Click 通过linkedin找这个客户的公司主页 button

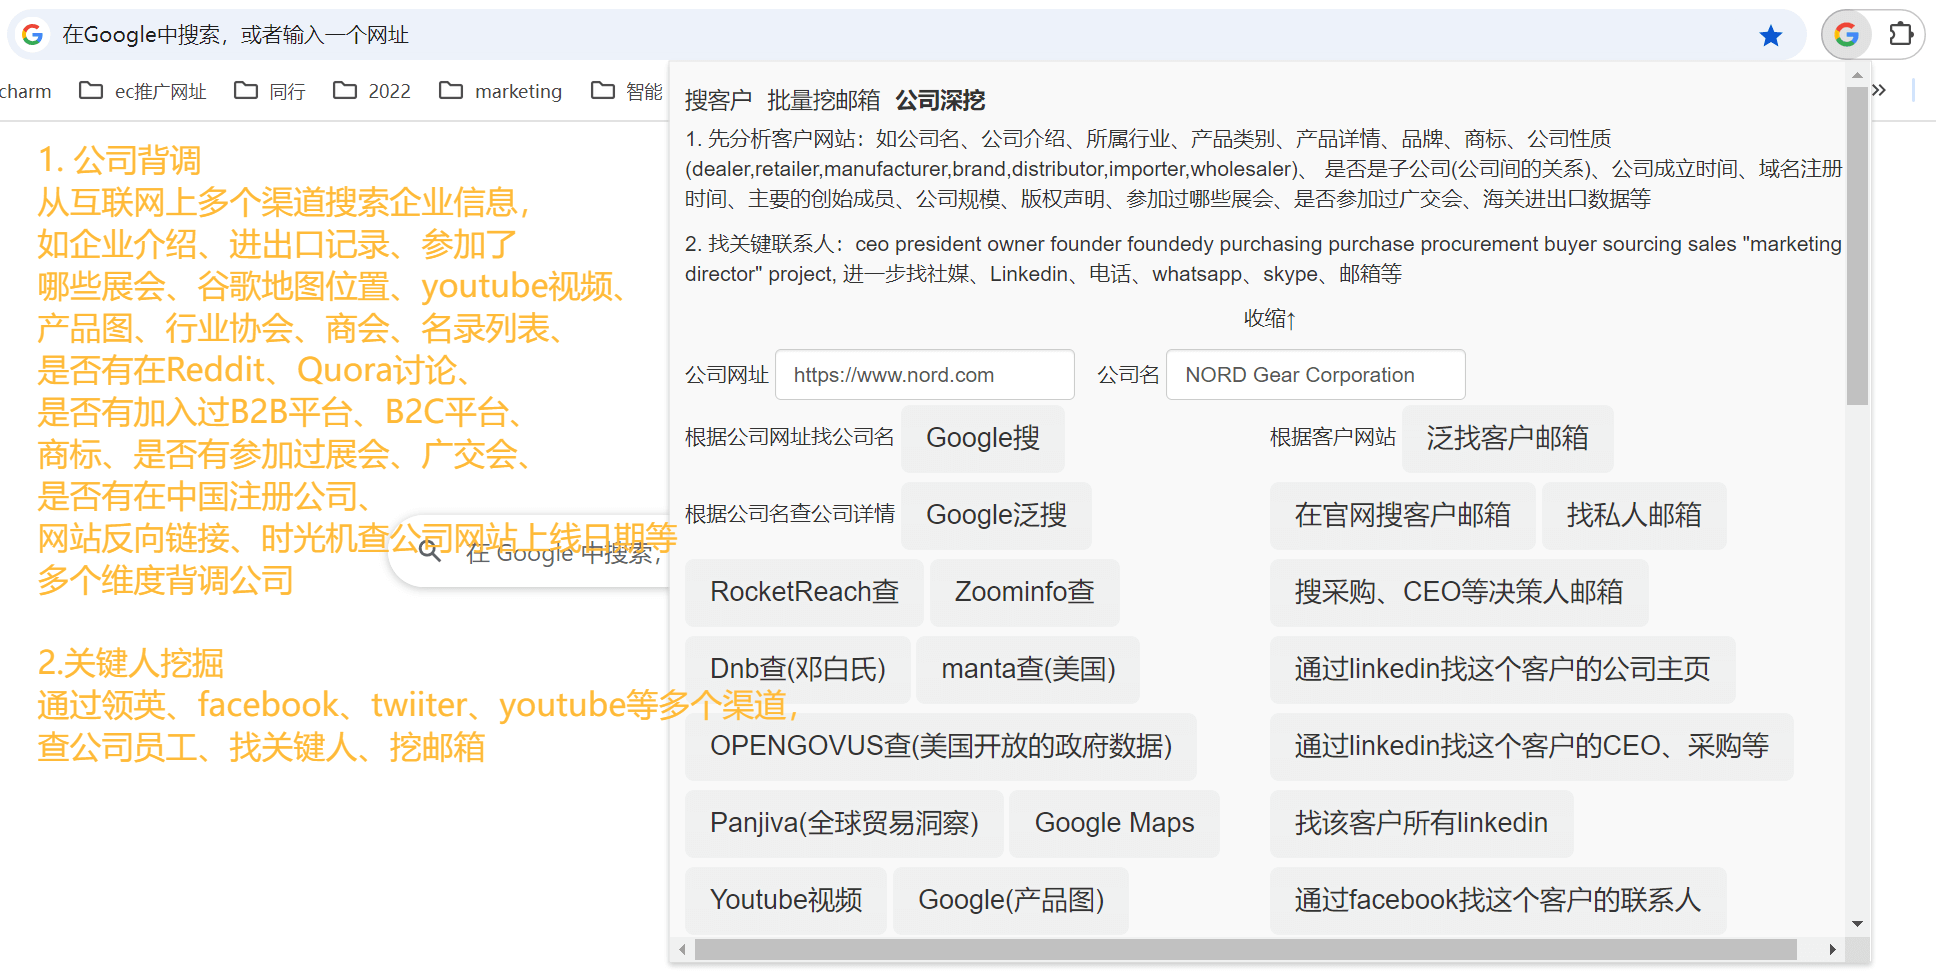coord(1502,669)
